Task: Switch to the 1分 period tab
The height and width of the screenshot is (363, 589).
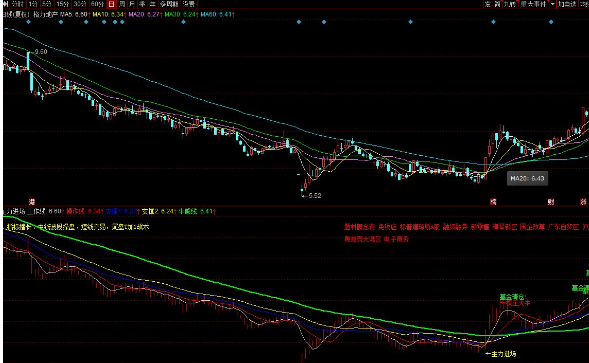Action: (33, 4)
